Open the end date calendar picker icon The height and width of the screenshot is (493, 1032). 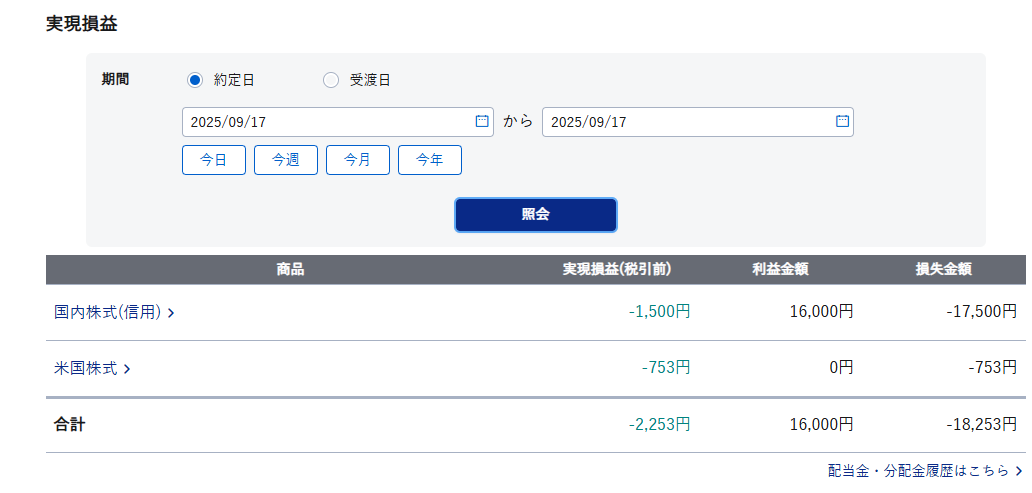tap(842, 121)
